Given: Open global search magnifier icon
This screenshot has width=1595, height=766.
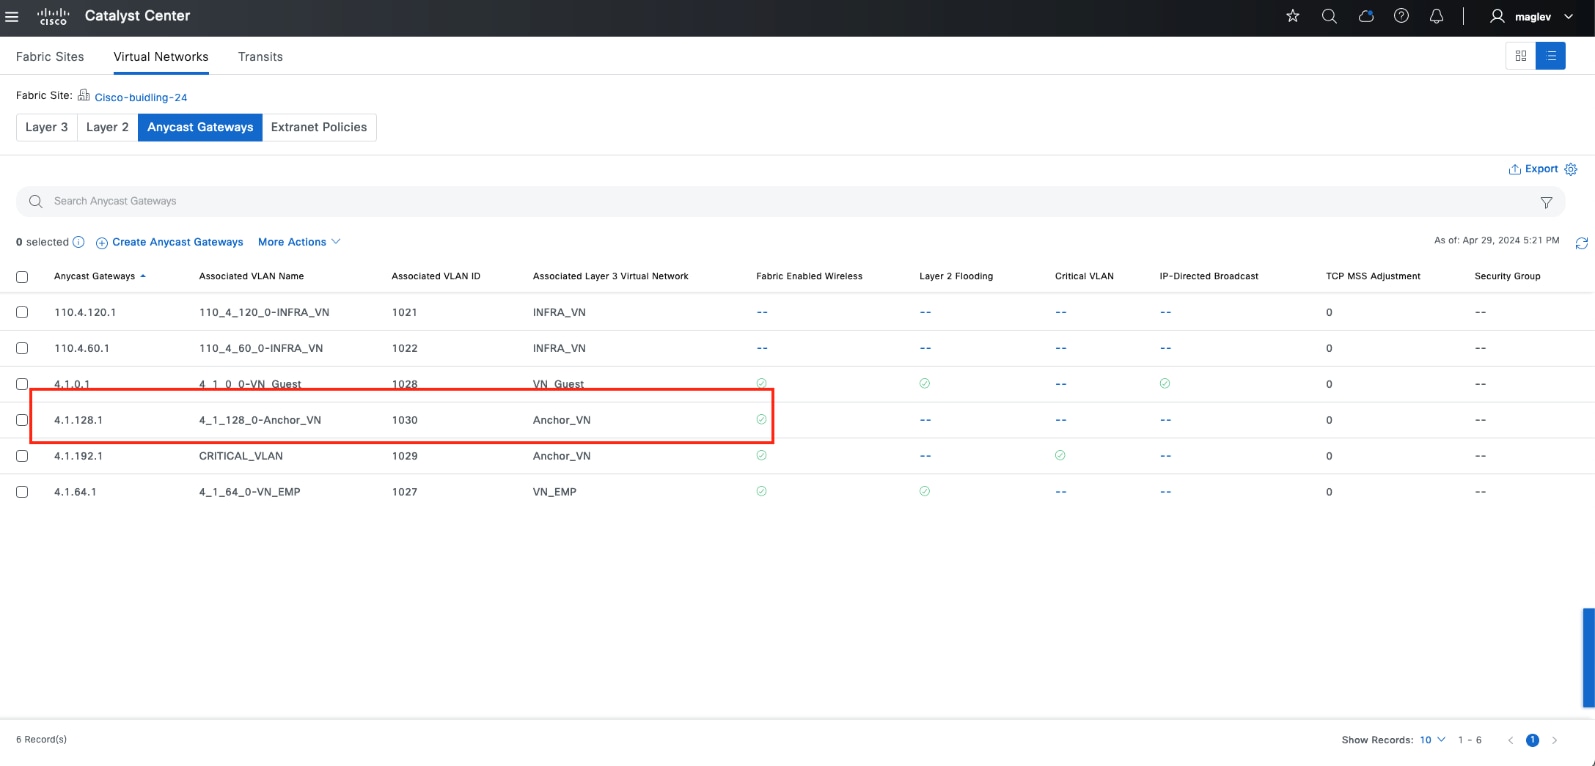Looking at the screenshot, I should [x=1329, y=16].
